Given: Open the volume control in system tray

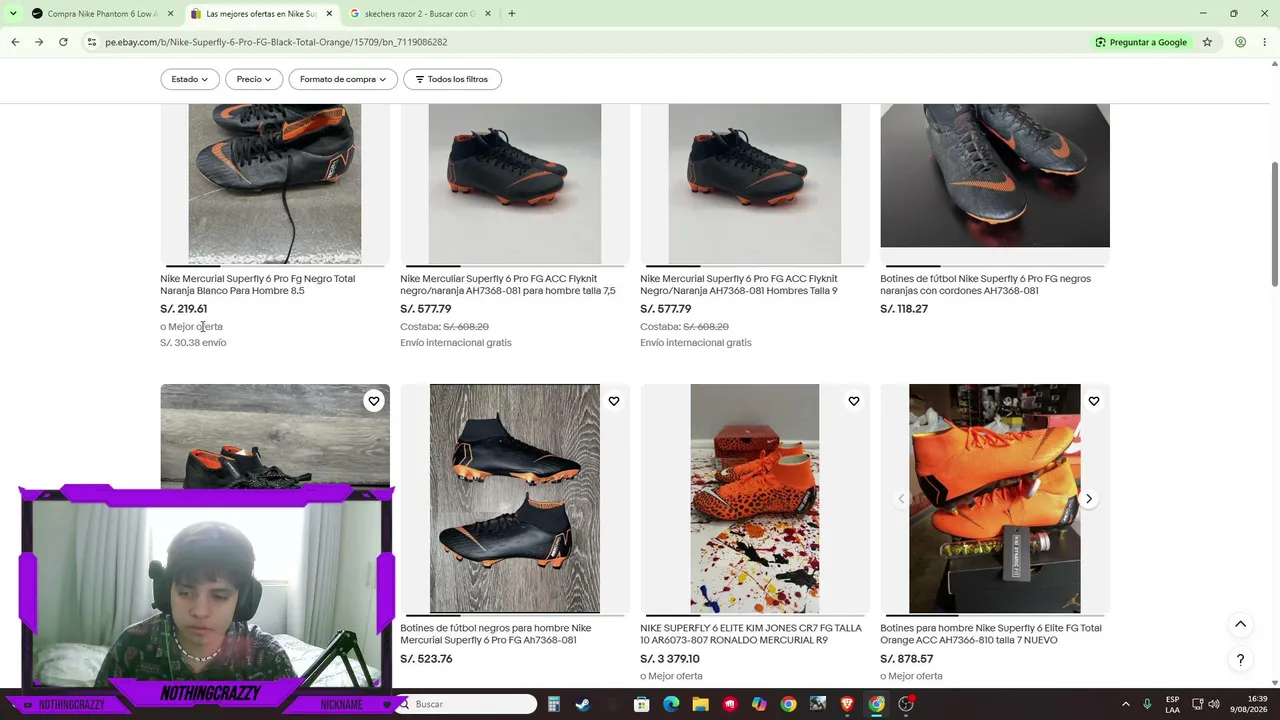Looking at the screenshot, I should coord(1215,704).
